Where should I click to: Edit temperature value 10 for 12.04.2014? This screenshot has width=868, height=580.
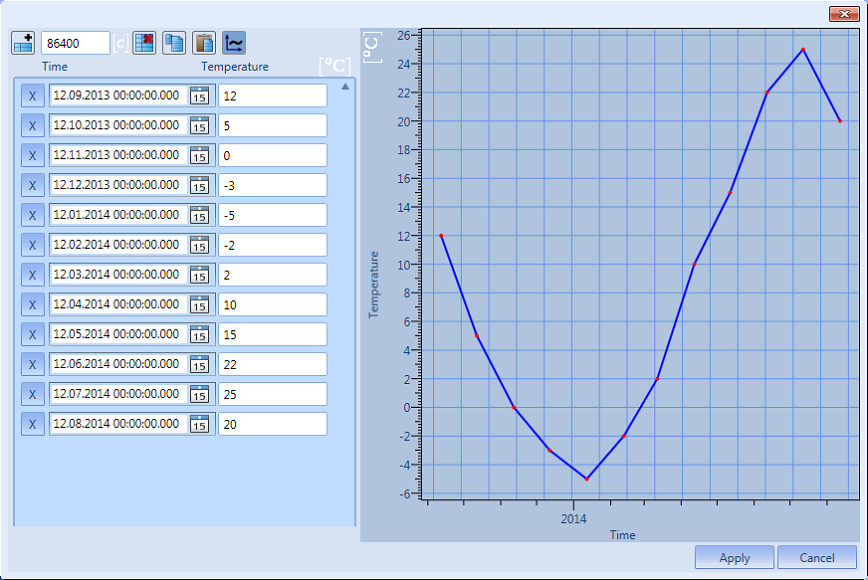click(272, 305)
